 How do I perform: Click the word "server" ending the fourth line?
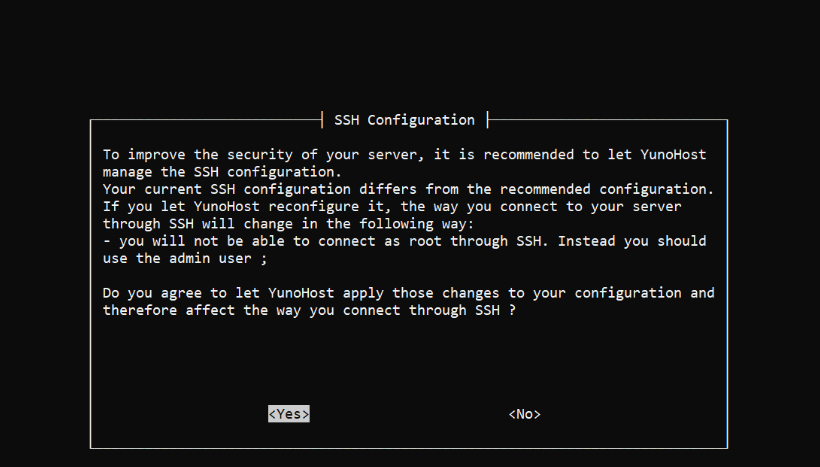tap(658, 206)
